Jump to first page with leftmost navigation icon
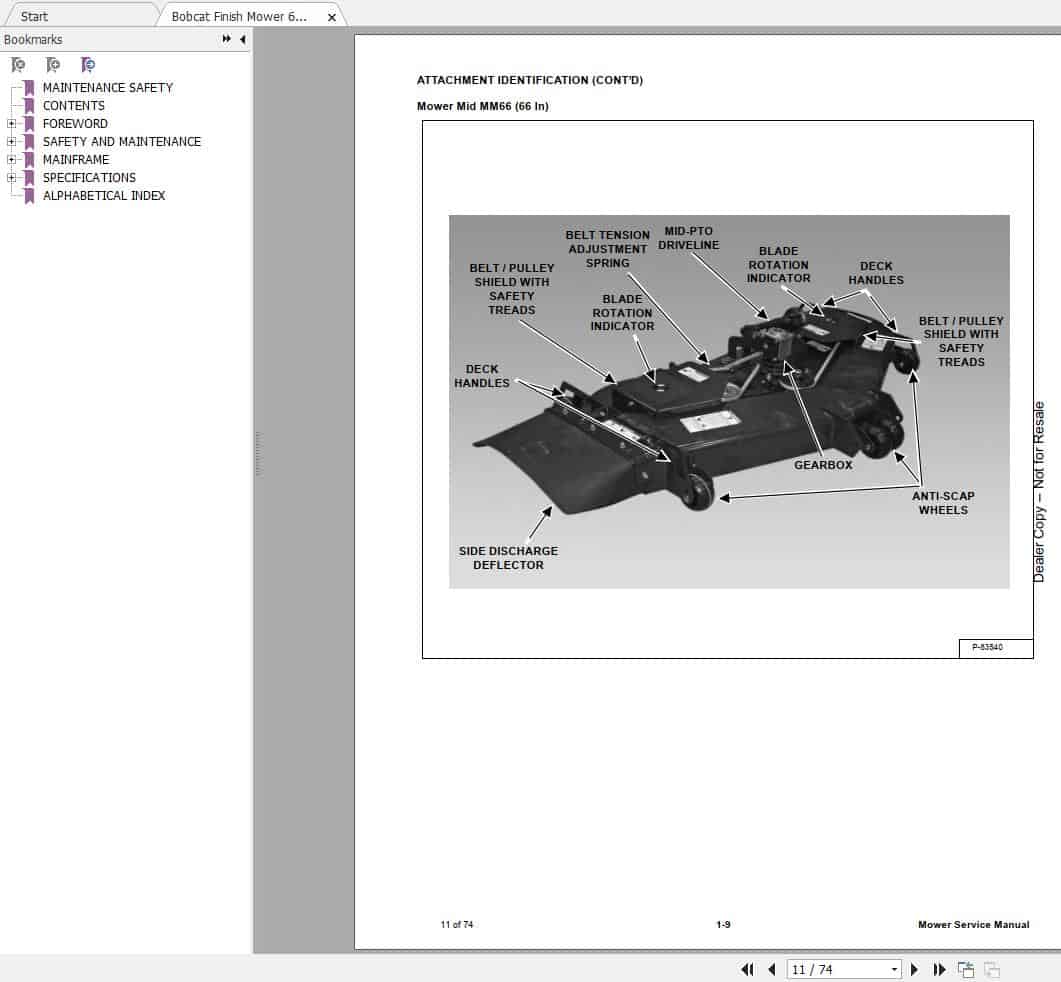 coord(747,969)
